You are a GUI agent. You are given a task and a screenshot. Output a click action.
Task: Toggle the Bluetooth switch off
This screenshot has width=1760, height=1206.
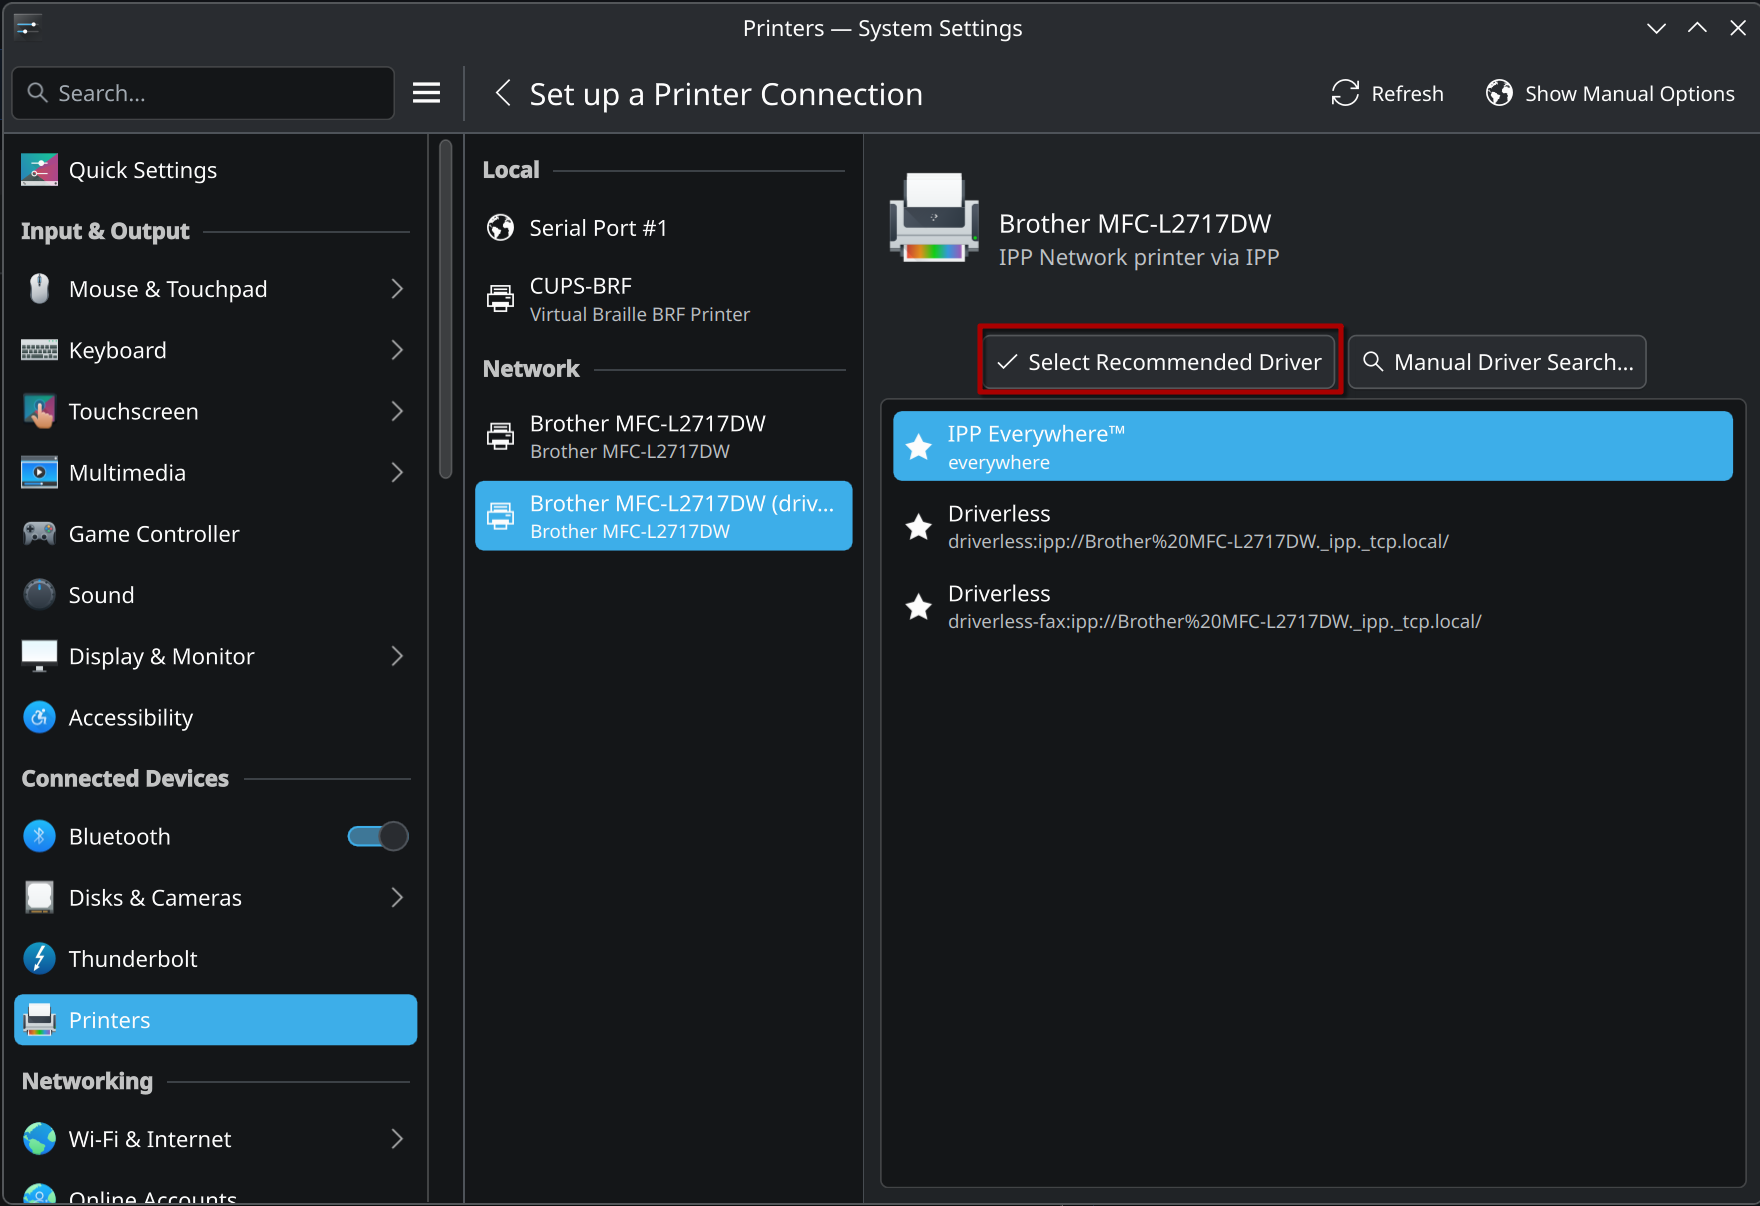click(377, 836)
